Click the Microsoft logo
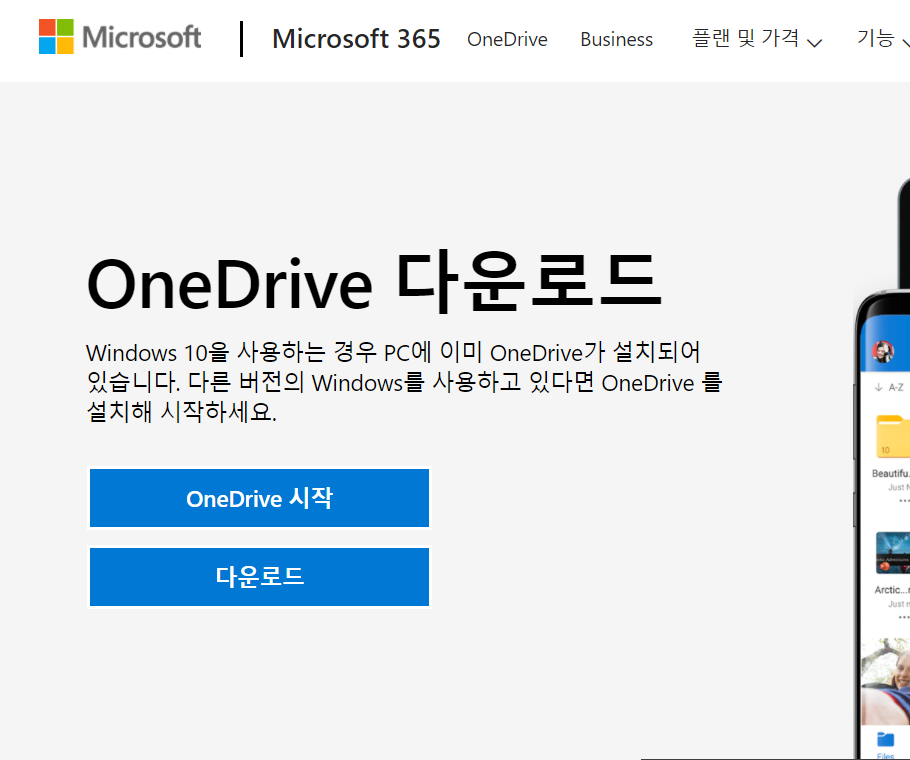This screenshot has width=910, height=760. pyautogui.click(x=119, y=38)
